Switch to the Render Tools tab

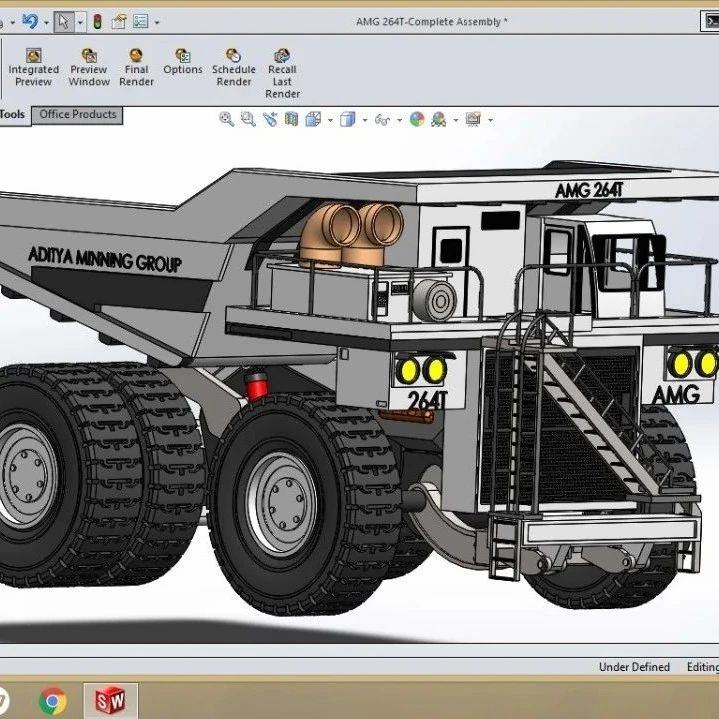[12, 115]
